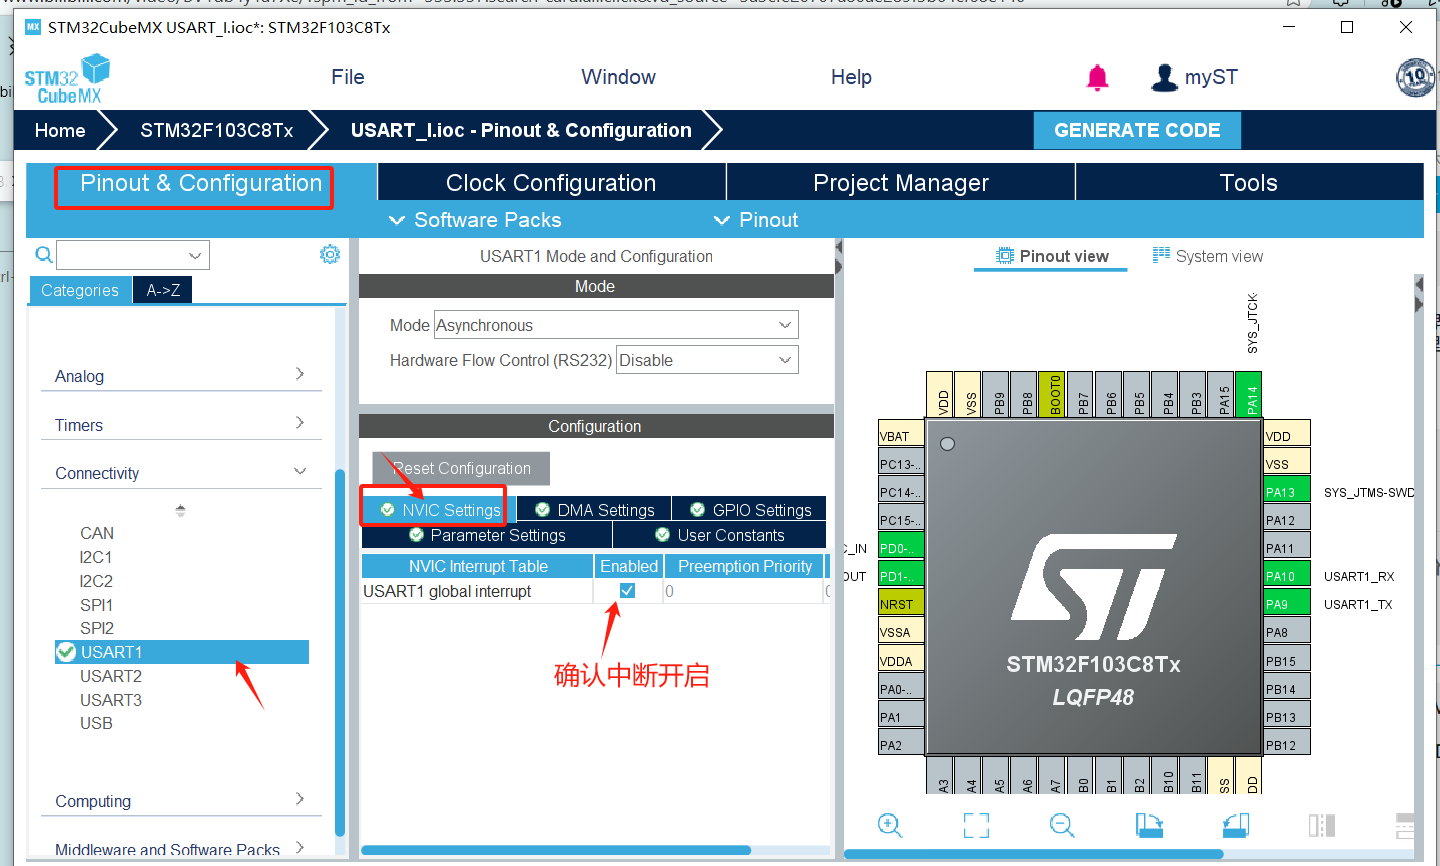Select the Pinout view tab
Screen dimensions: 1440x866
1052,256
